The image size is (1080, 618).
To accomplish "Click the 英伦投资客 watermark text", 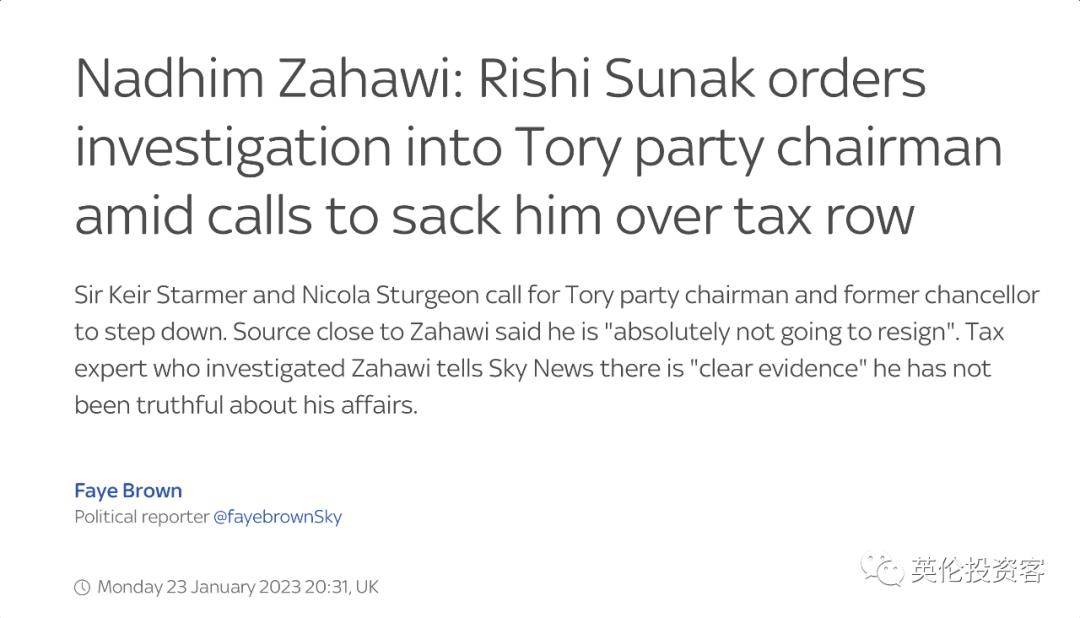I will tap(977, 570).
